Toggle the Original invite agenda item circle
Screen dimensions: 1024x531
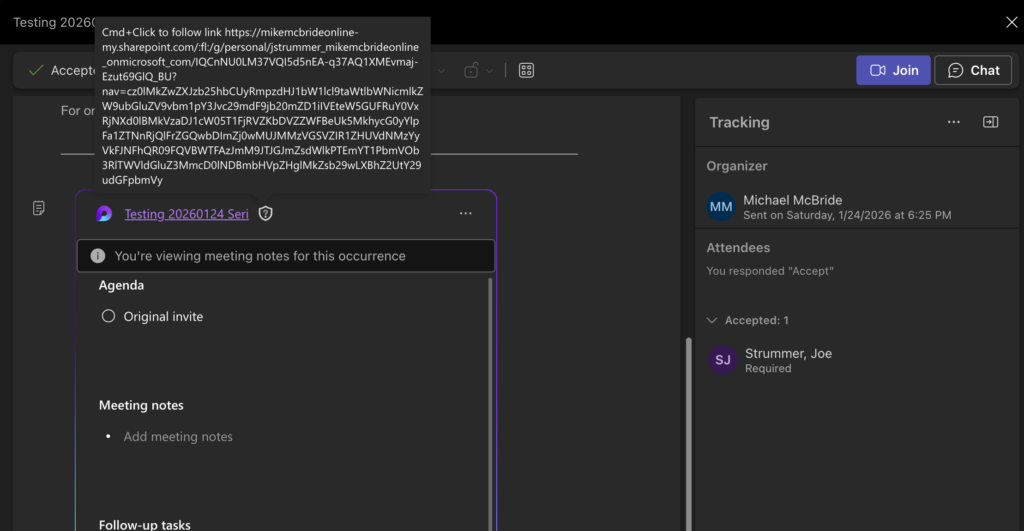pyautogui.click(x=109, y=316)
